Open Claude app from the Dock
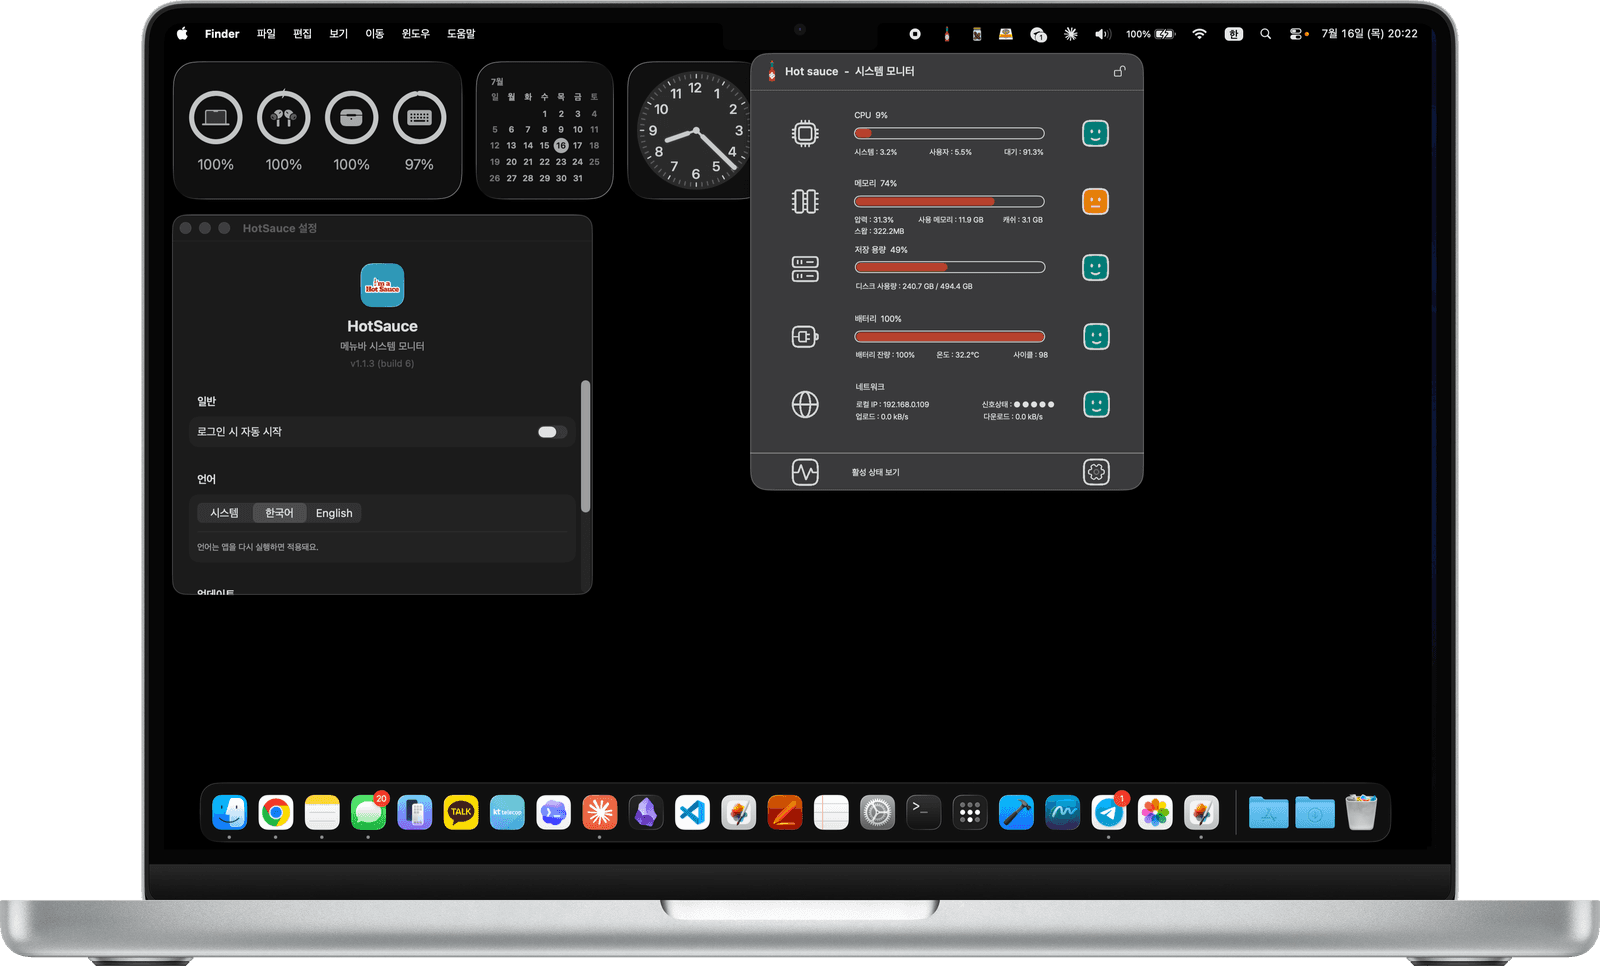Screen dimensions: 1600x966 coord(600,812)
